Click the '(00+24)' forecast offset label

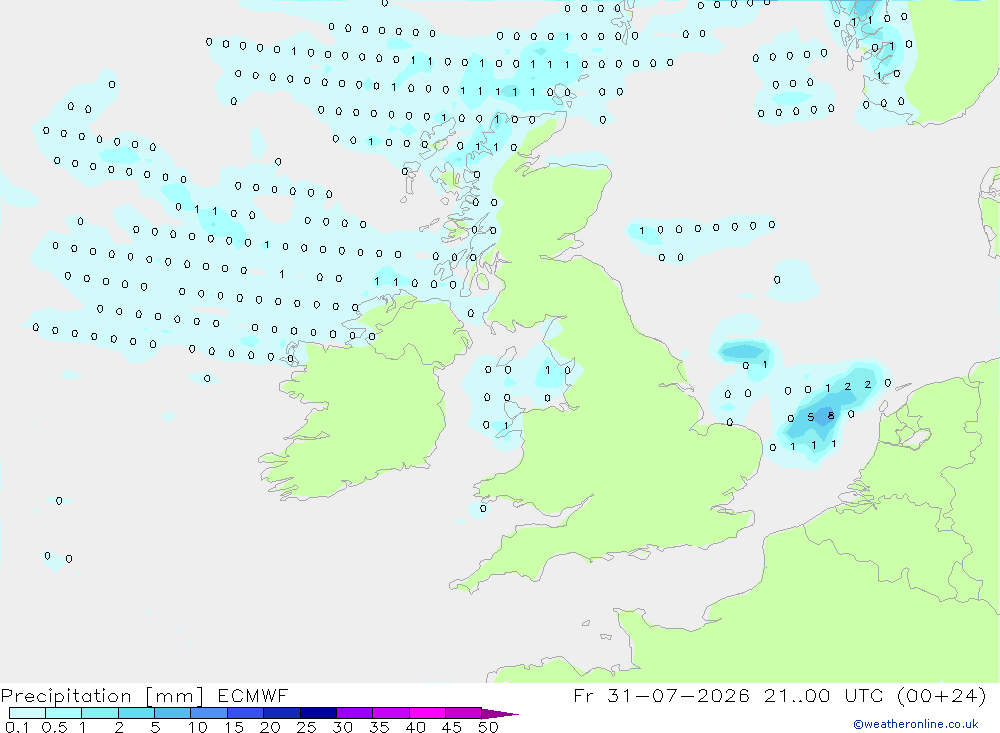click(941, 695)
